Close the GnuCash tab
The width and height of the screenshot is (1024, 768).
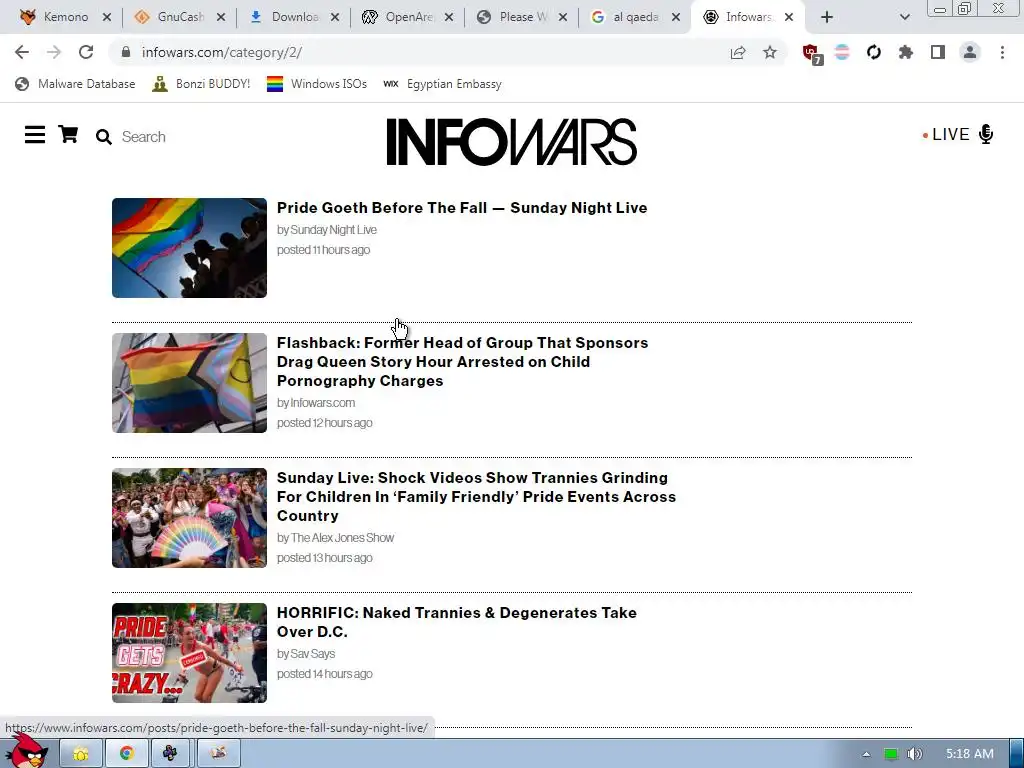pyautogui.click(x=221, y=17)
